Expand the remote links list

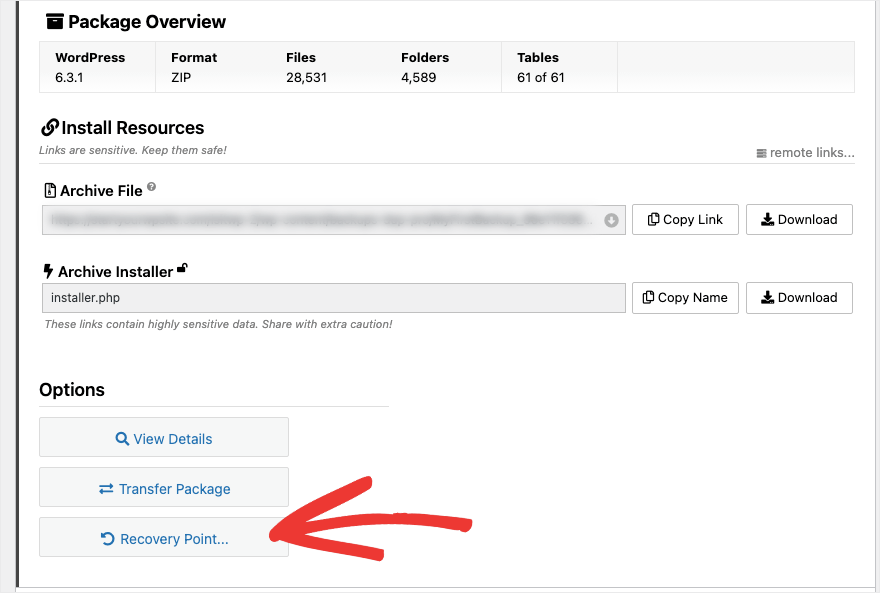pos(805,153)
